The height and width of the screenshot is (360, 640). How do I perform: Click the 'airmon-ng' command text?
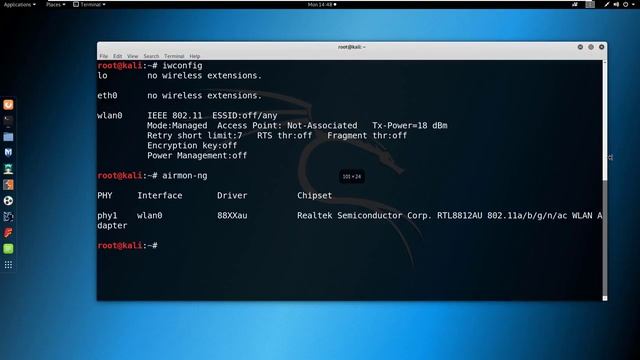[x=184, y=176]
